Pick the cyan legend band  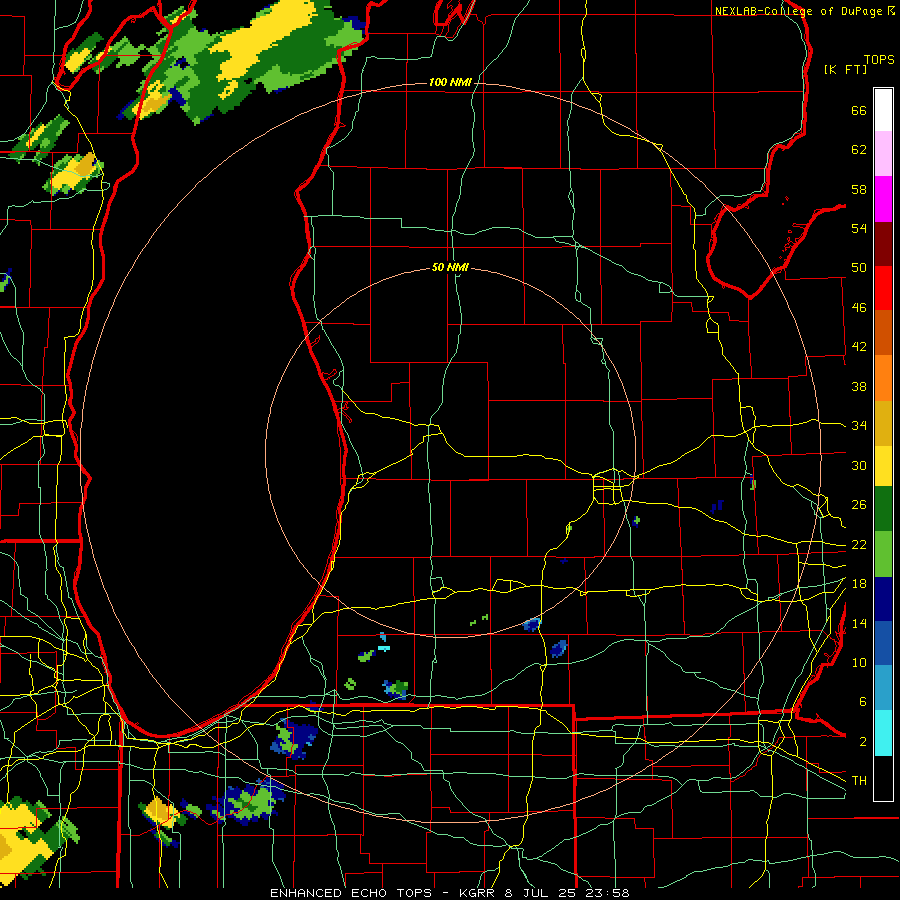tap(883, 733)
